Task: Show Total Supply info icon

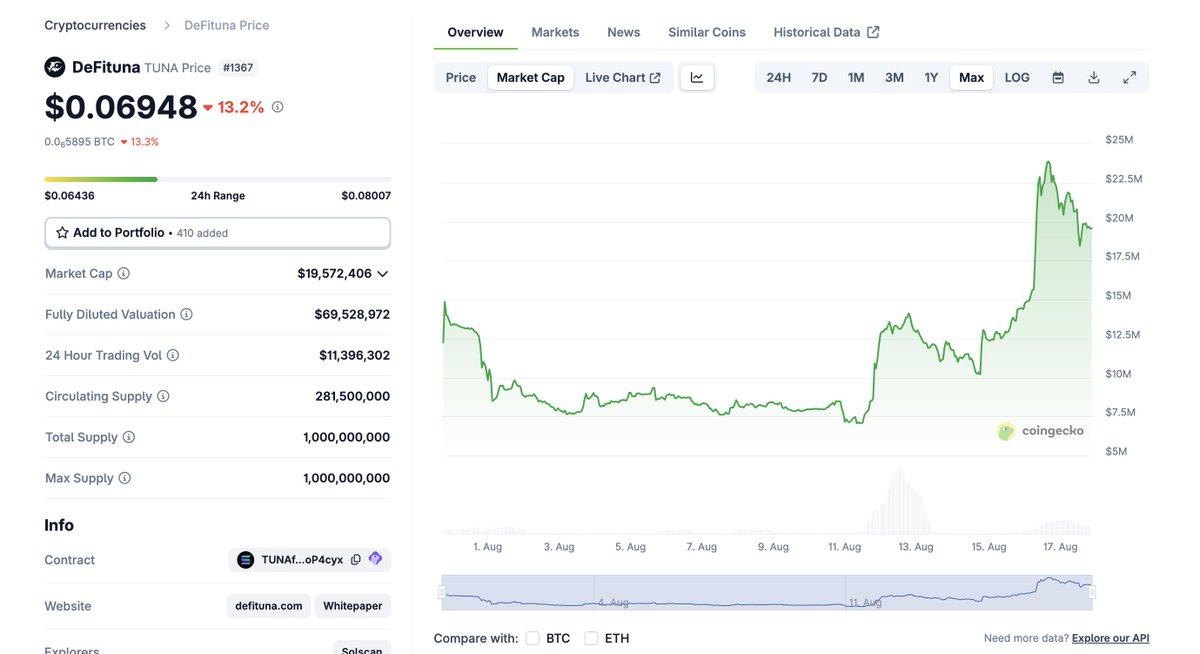Action: [x=129, y=437]
